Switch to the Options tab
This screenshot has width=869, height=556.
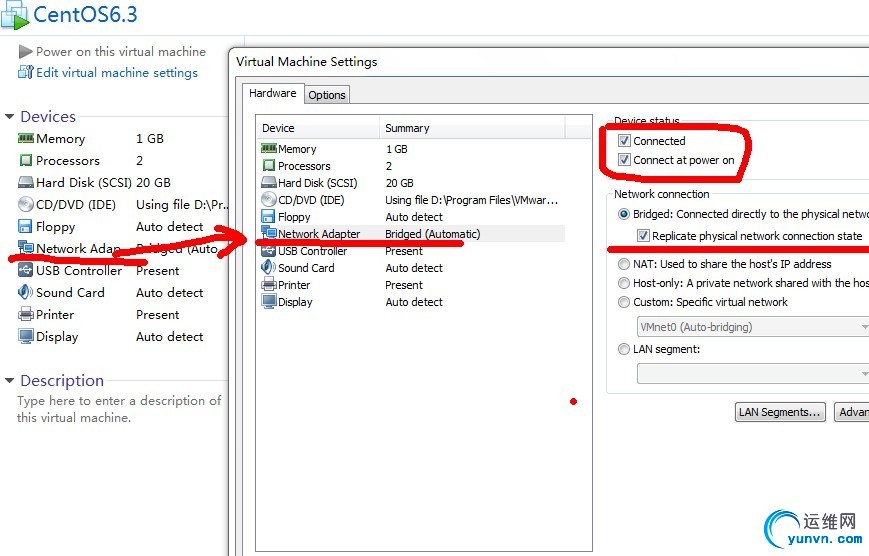pyautogui.click(x=327, y=95)
